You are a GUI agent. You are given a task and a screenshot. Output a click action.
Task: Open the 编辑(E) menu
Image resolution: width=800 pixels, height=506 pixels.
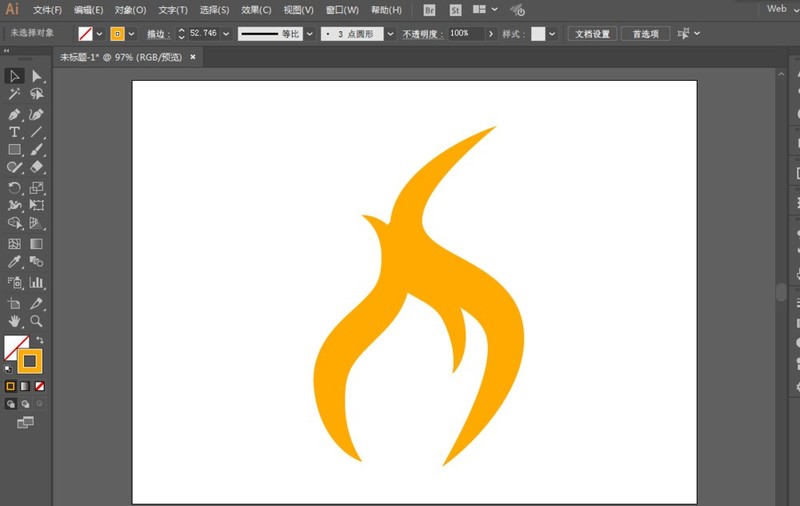click(x=88, y=10)
